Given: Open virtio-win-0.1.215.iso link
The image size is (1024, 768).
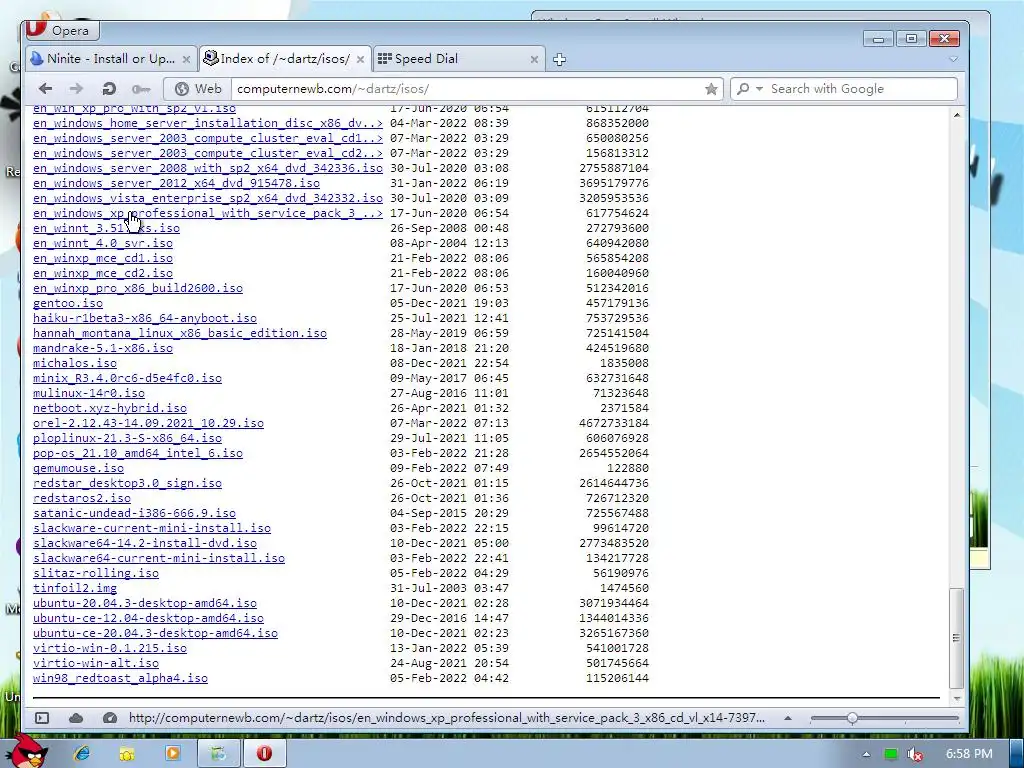Looking at the screenshot, I should point(110,648).
